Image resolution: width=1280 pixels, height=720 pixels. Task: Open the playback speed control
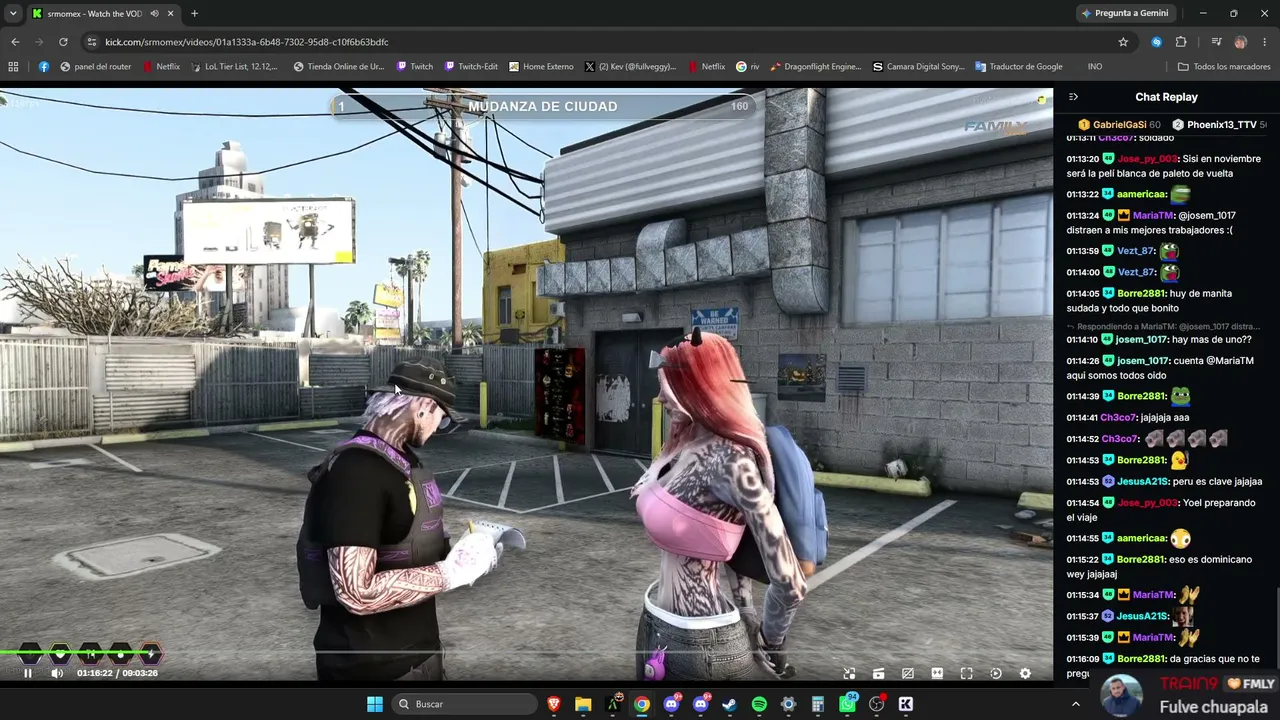(x=996, y=673)
